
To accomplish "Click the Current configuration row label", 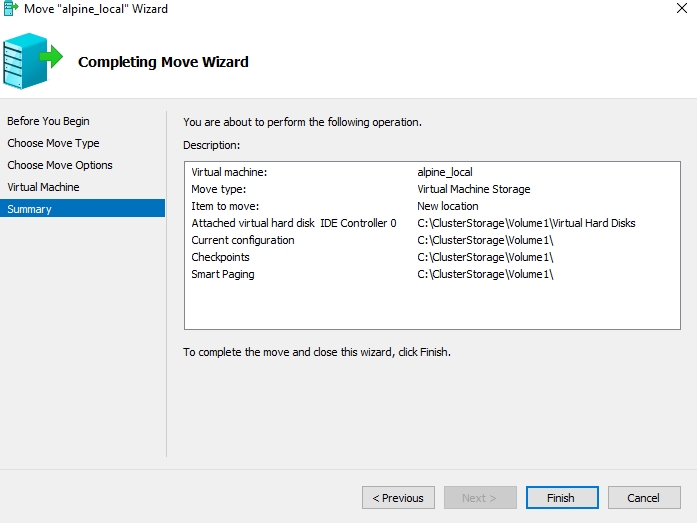I will [x=243, y=240].
